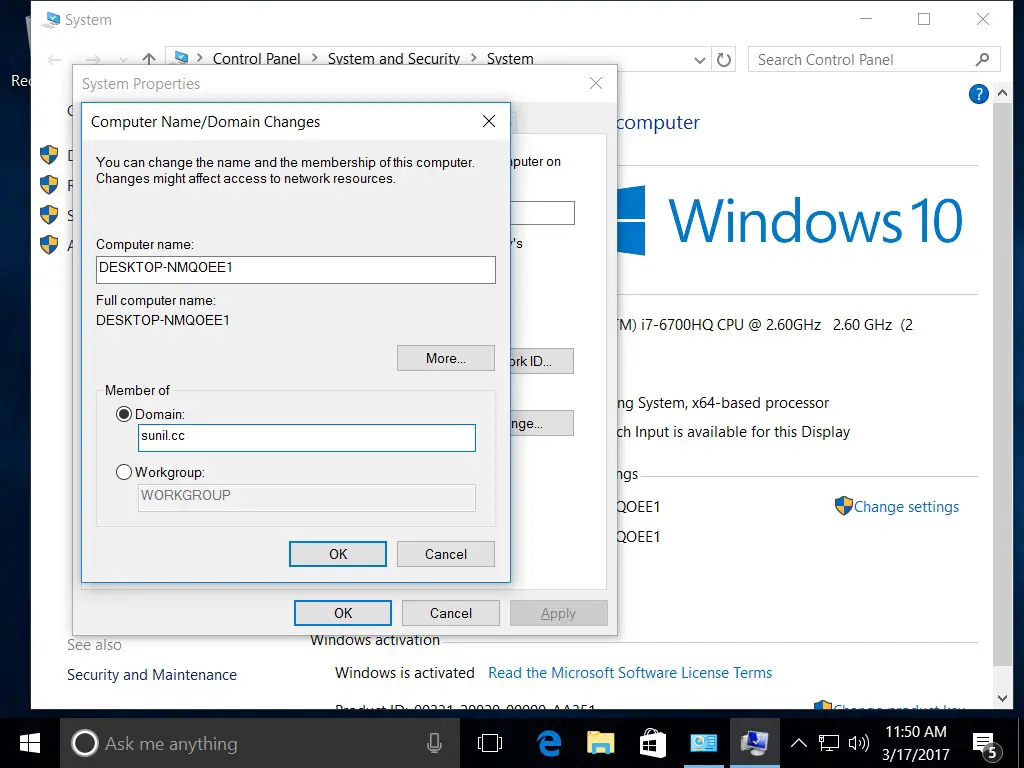Expand the arrow after Control Panel in breadcrumb
Screen dimensions: 1024x768
click(x=314, y=58)
